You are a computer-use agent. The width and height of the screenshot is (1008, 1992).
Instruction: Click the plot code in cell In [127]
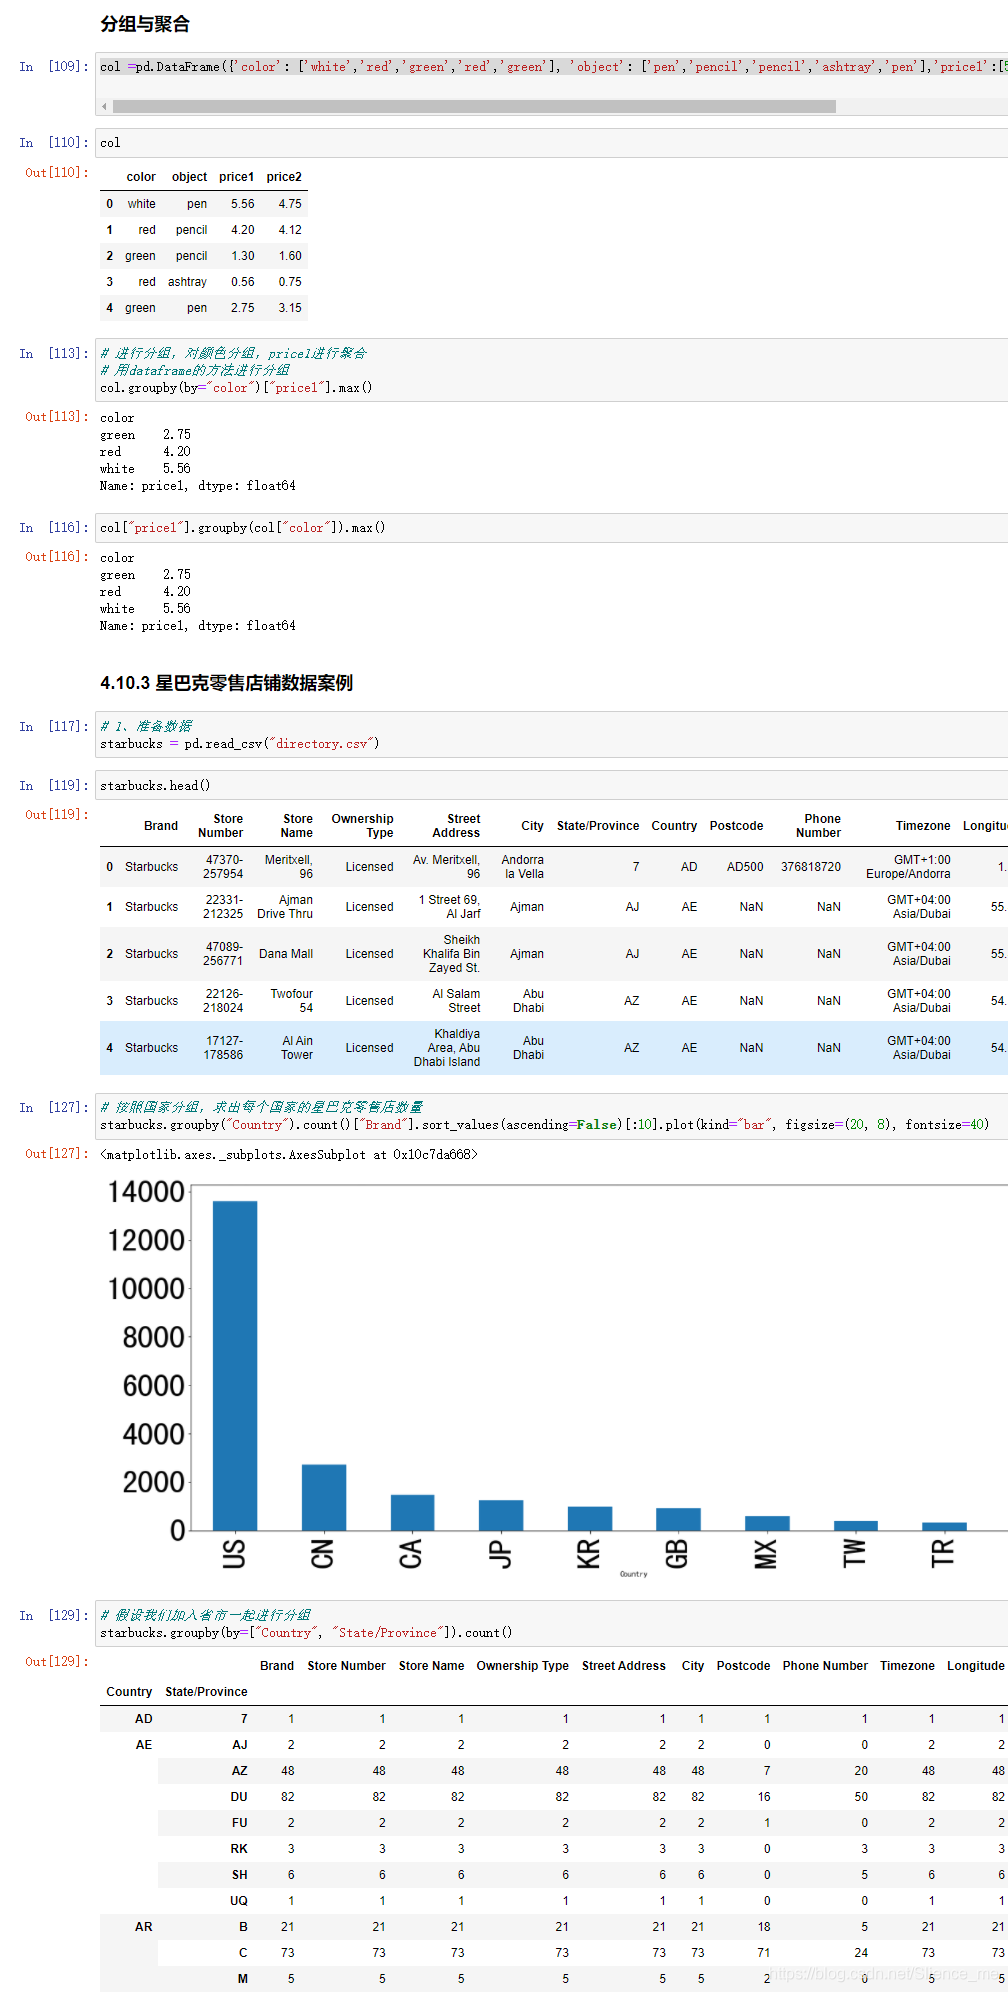(x=544, y=1125)
